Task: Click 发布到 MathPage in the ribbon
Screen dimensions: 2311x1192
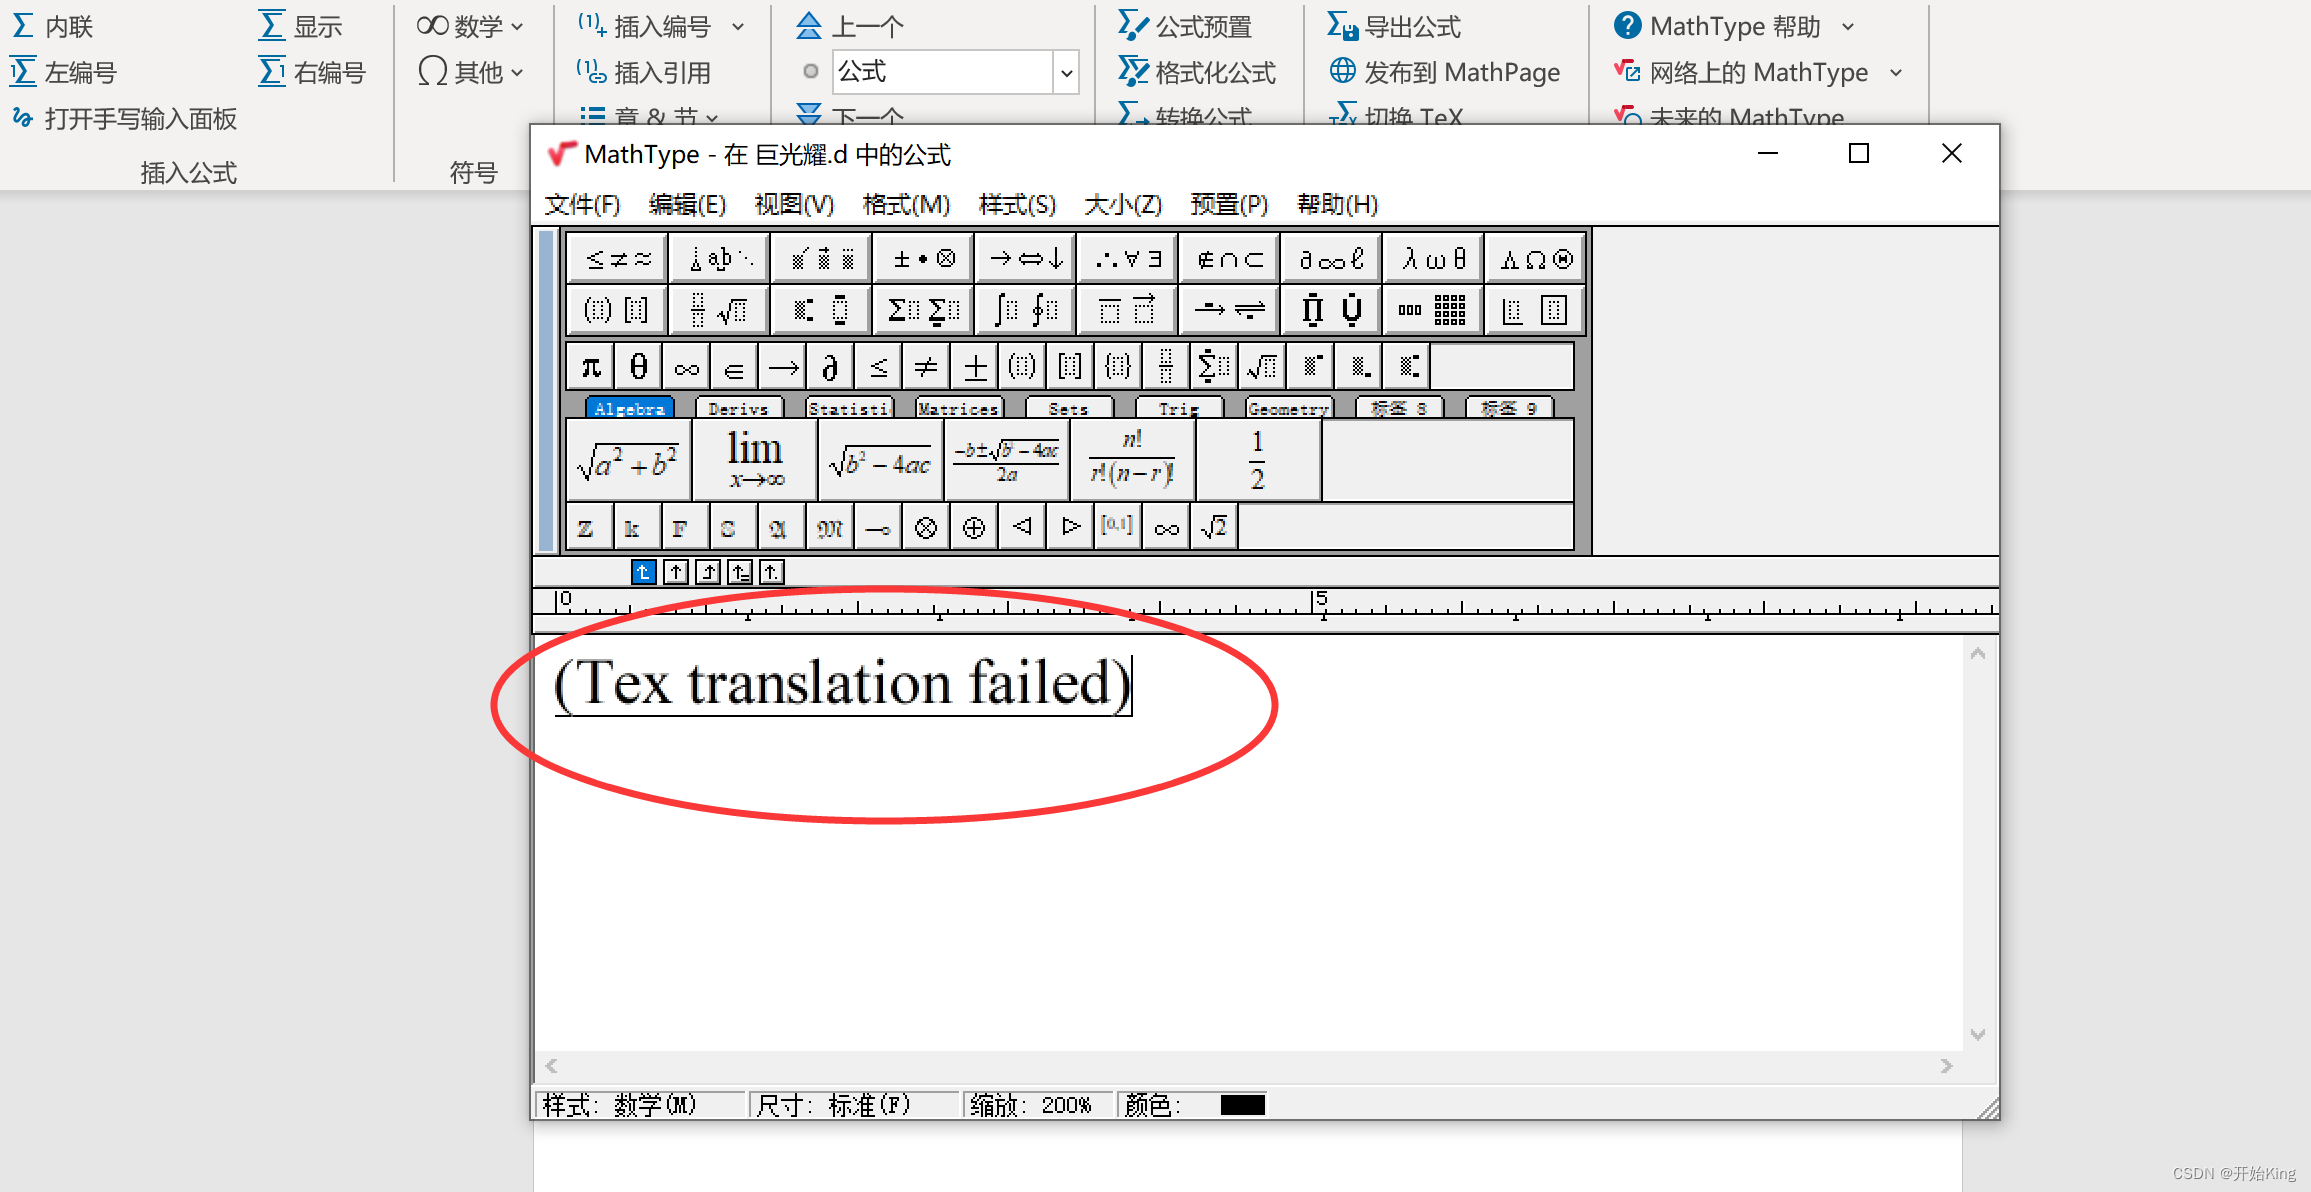Action: (x=1443, y=71)
